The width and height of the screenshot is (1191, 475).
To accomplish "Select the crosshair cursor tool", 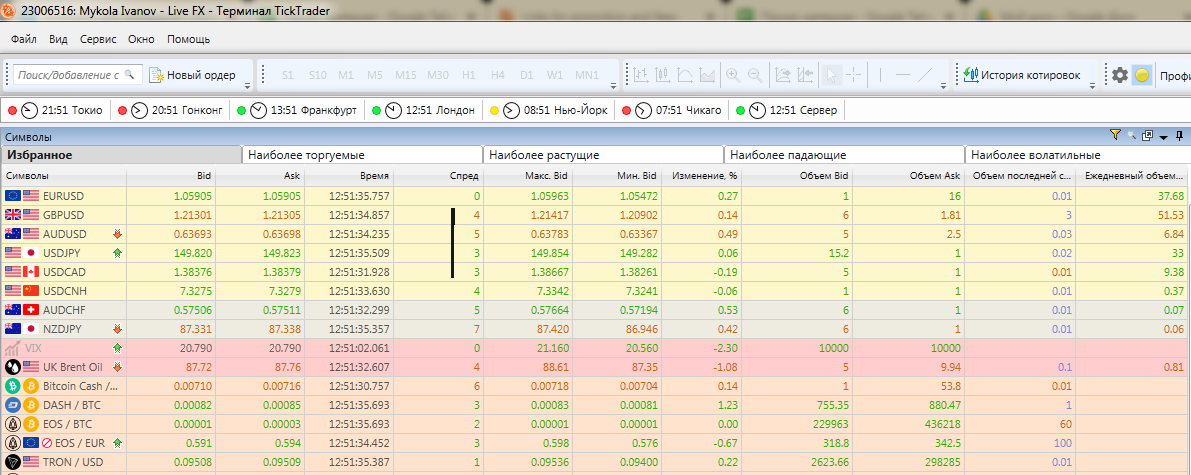I will [853, 75].
